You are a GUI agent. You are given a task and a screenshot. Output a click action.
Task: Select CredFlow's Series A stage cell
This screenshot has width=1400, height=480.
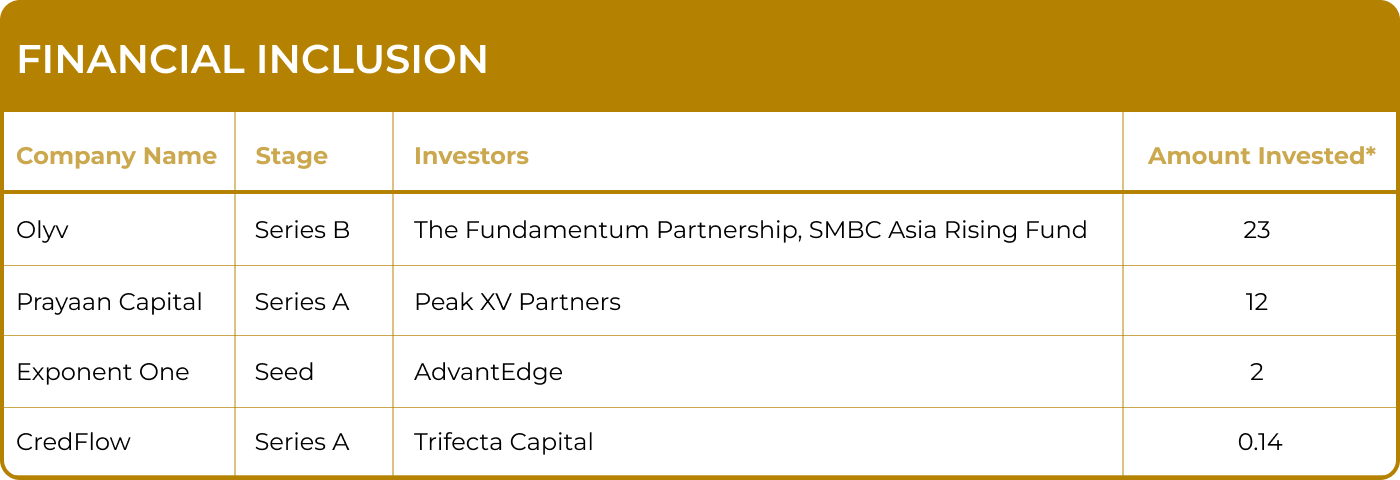coord(302,442)
